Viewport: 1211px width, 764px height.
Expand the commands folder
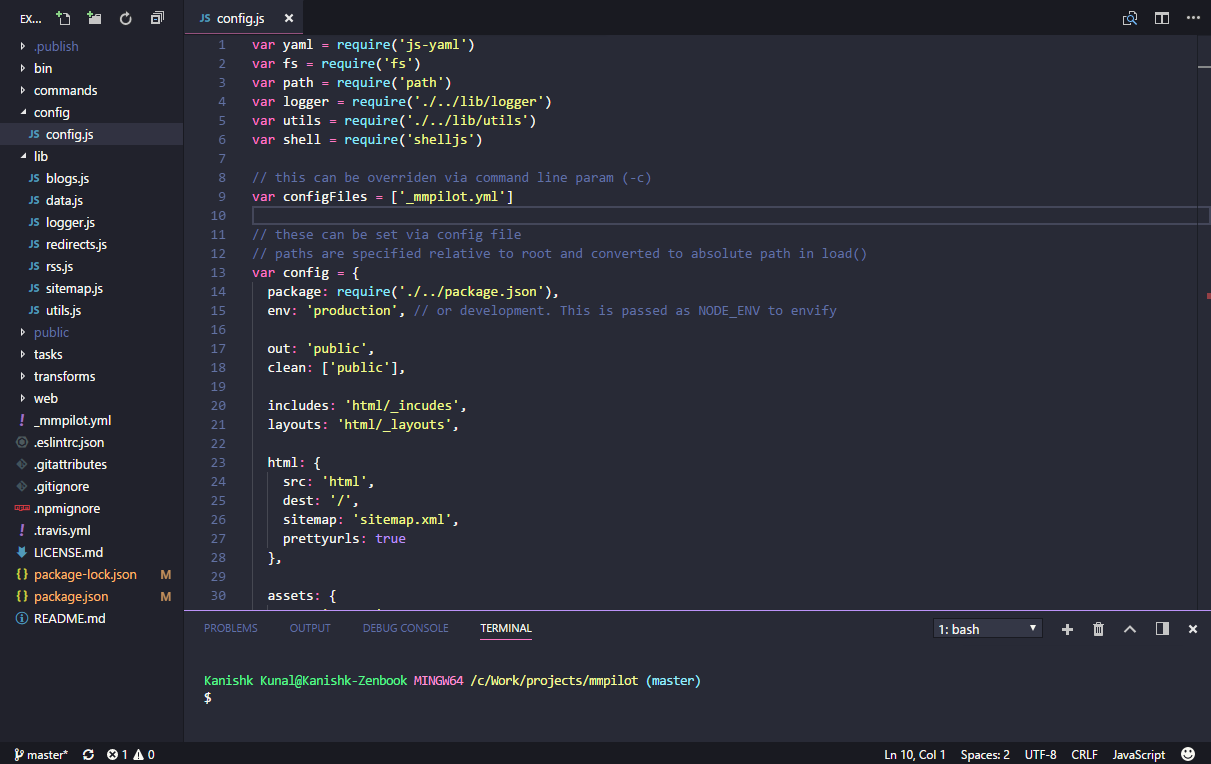tap(66, 90)
